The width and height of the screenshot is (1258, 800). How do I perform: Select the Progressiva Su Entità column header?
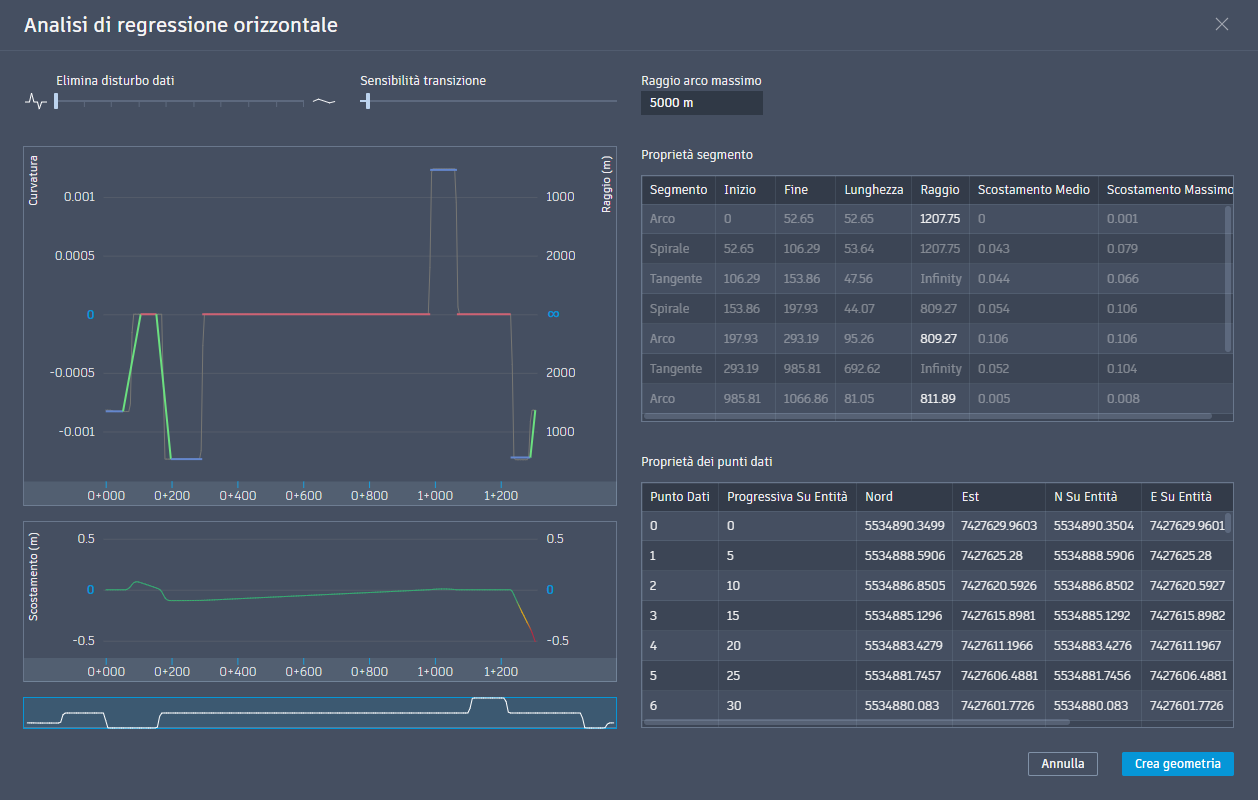(787, 496)
